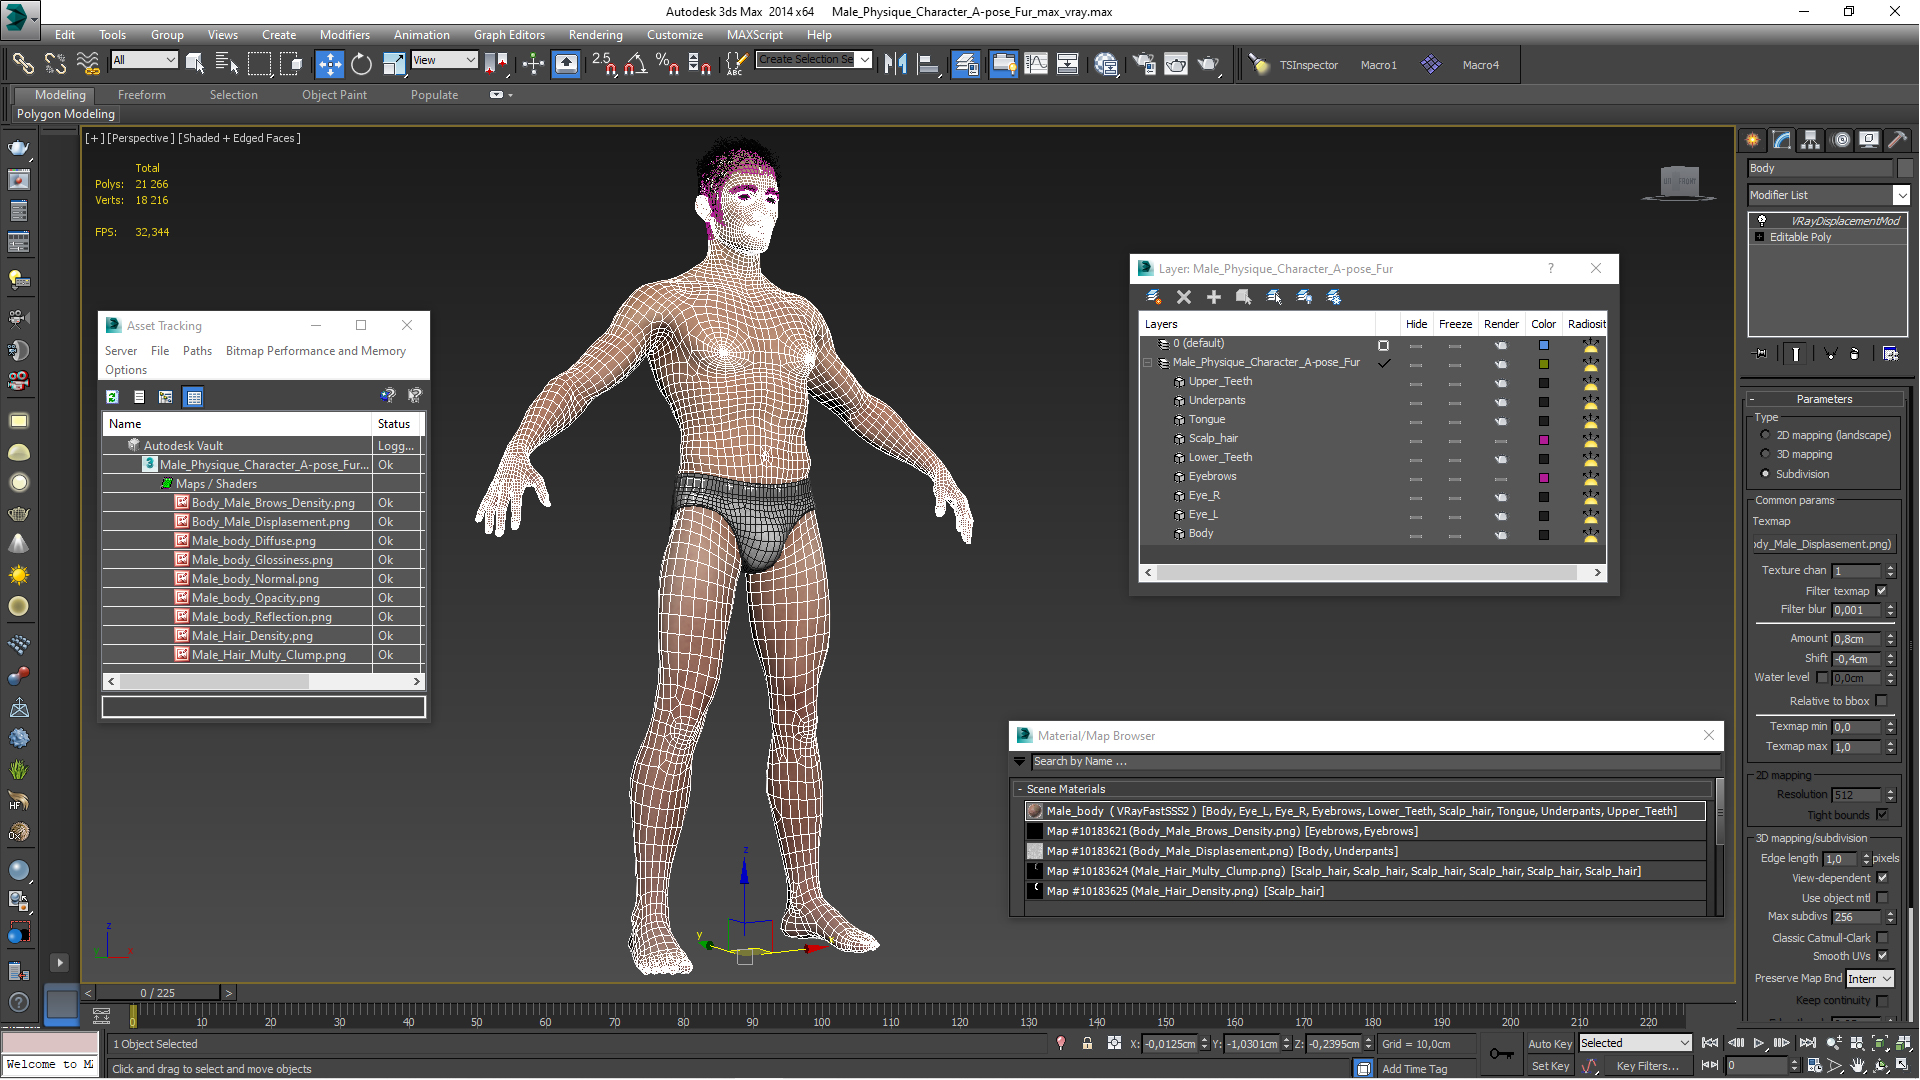Image resolution: width=1920 pixels, height=1080 pixels.
Task: Select Table View icon in Asset Tracking
Action: (x=194, y=397)
